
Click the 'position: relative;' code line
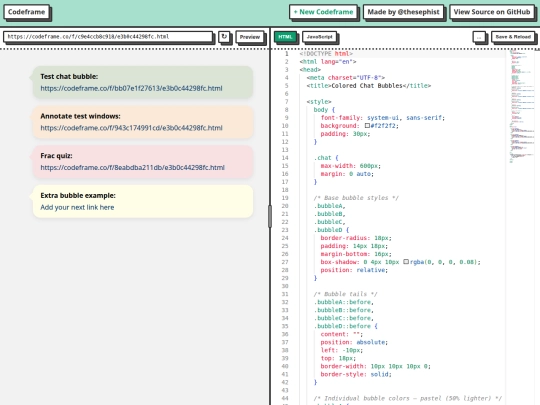point(354,270)
